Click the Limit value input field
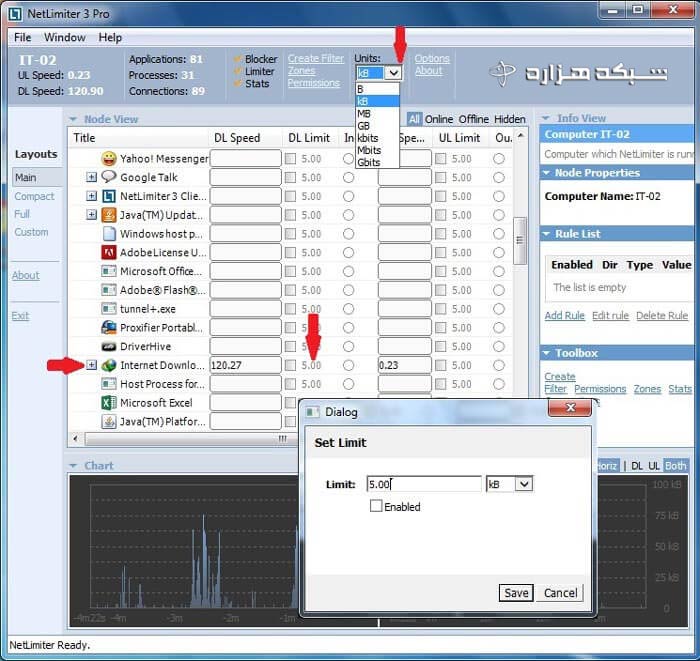The height and width of the screenshot is (661, 700). click(424, 484)
